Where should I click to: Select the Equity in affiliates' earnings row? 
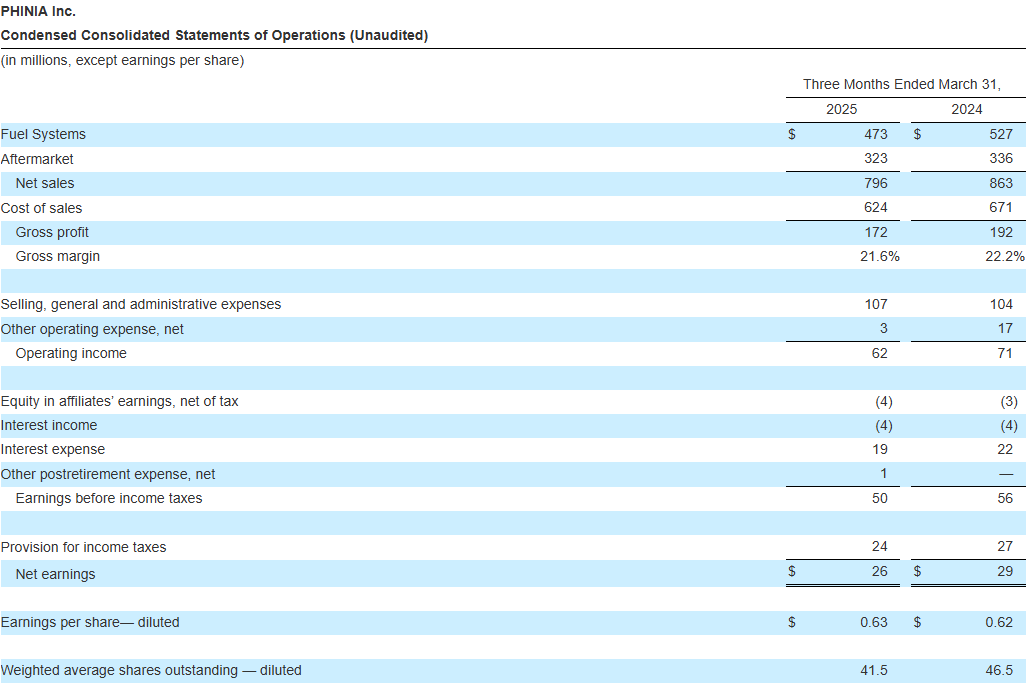[x=120, y=401]
